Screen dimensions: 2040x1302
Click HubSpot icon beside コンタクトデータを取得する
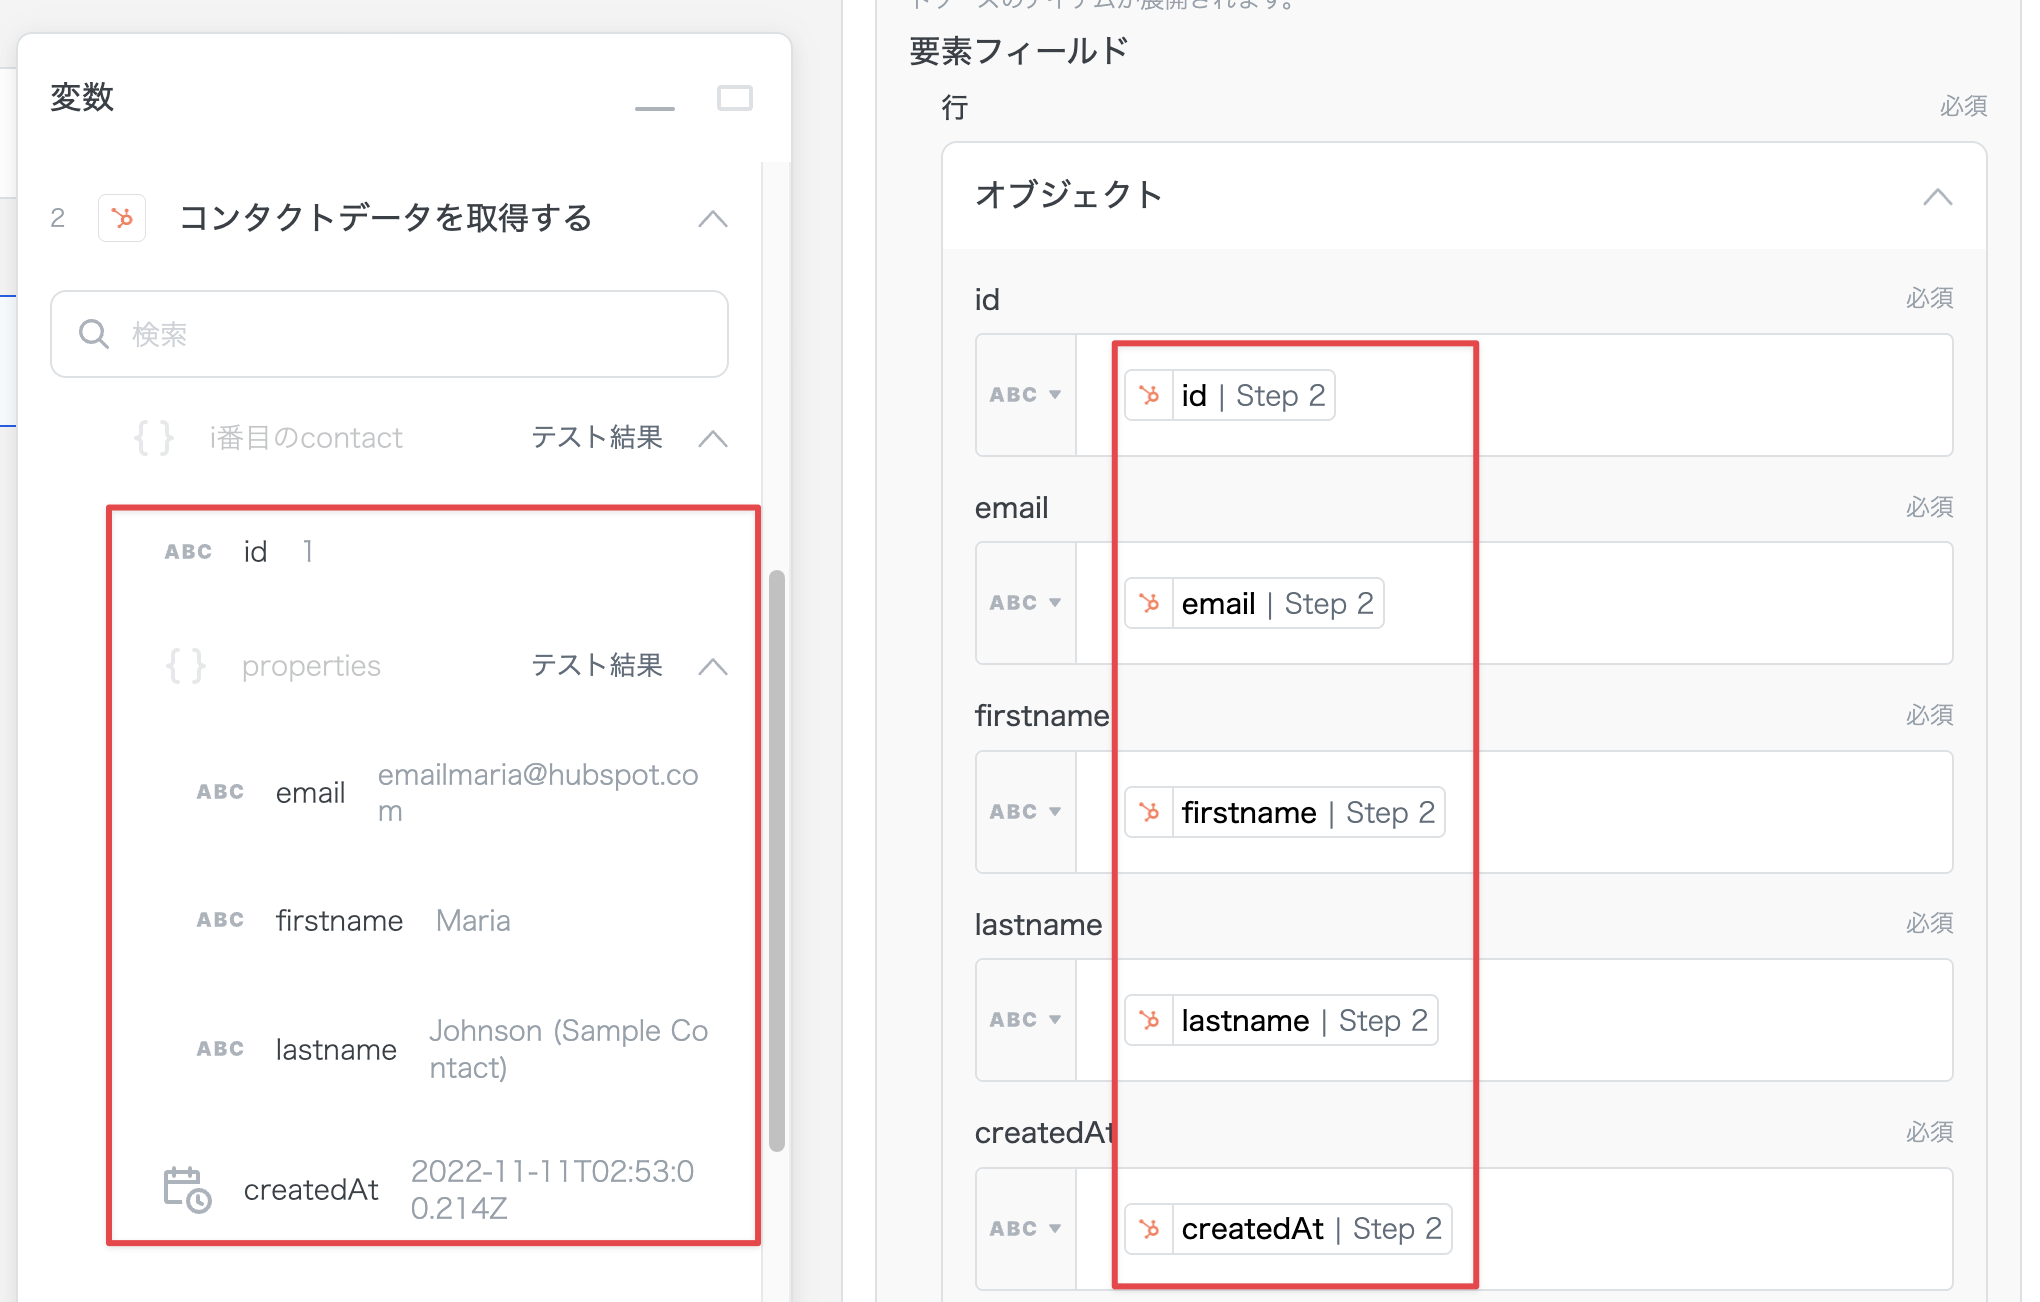click(122, 218)
